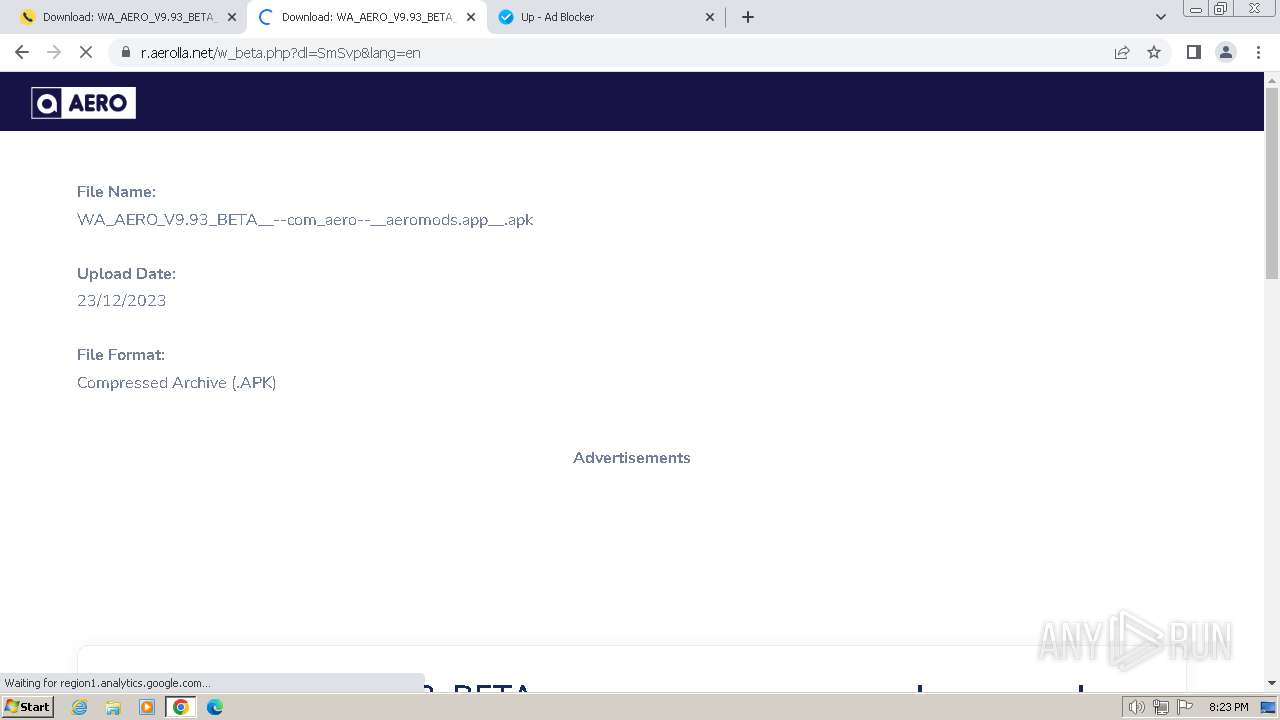Bookmark this tab star icon
Screen dimensions: 1280x720
[1154, 52]
